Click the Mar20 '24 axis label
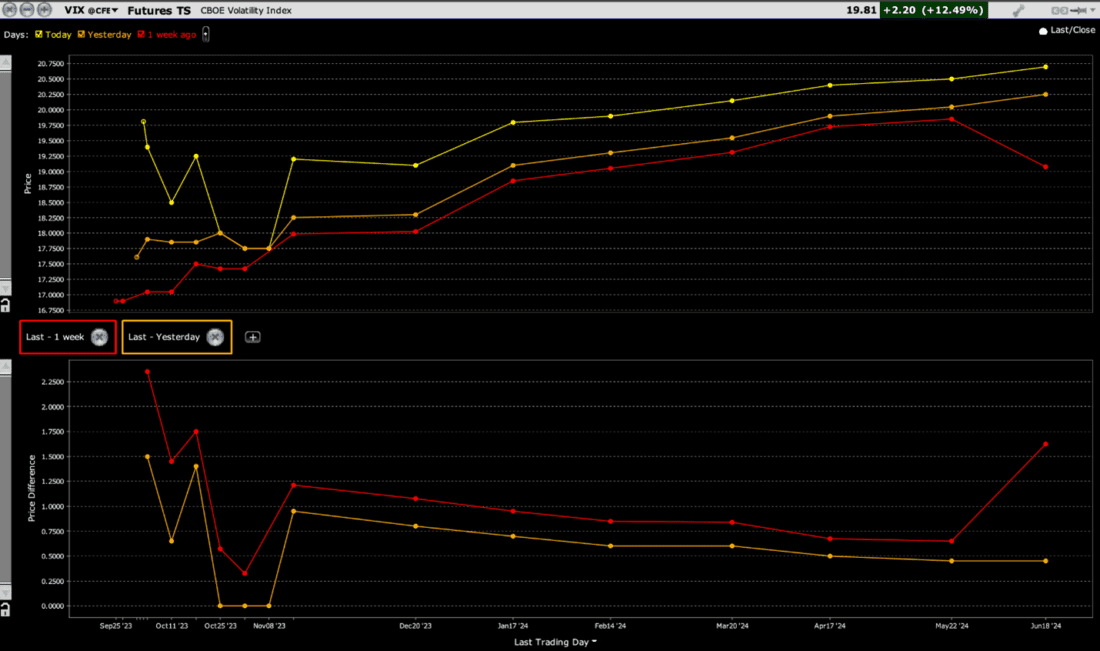The image size is (1100, 651). coord(732,626)
